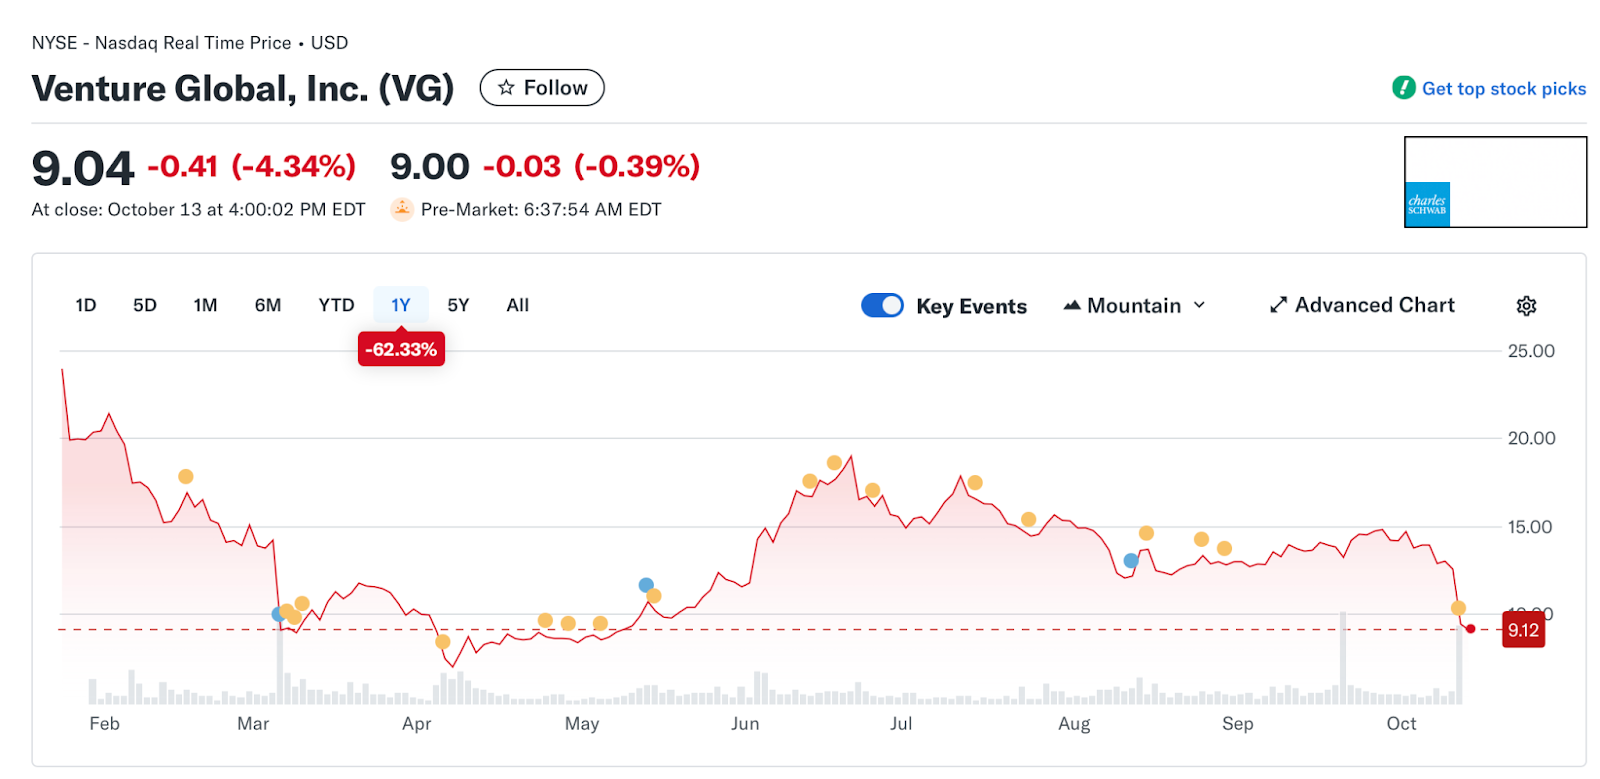Show the All time range
Viewport: 1600px width, 779px height.
[x=517, y=305]
